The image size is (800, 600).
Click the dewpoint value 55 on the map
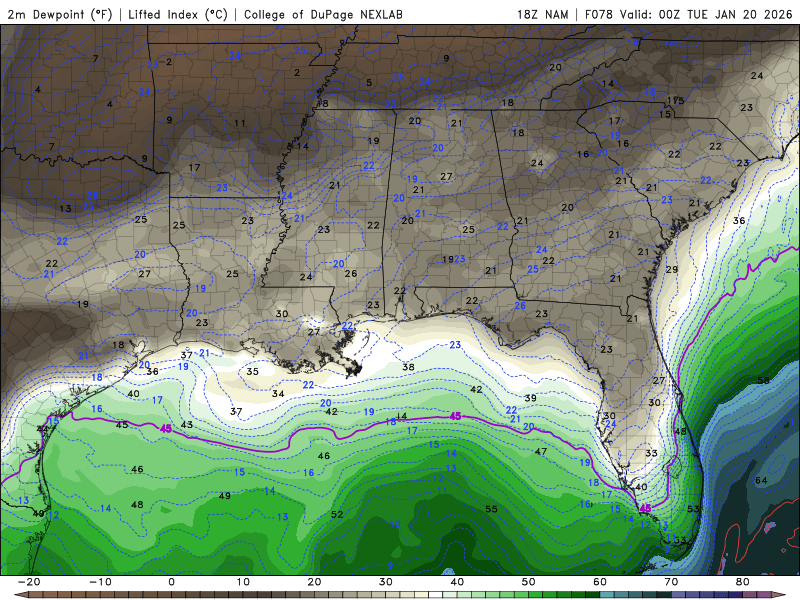491,509
